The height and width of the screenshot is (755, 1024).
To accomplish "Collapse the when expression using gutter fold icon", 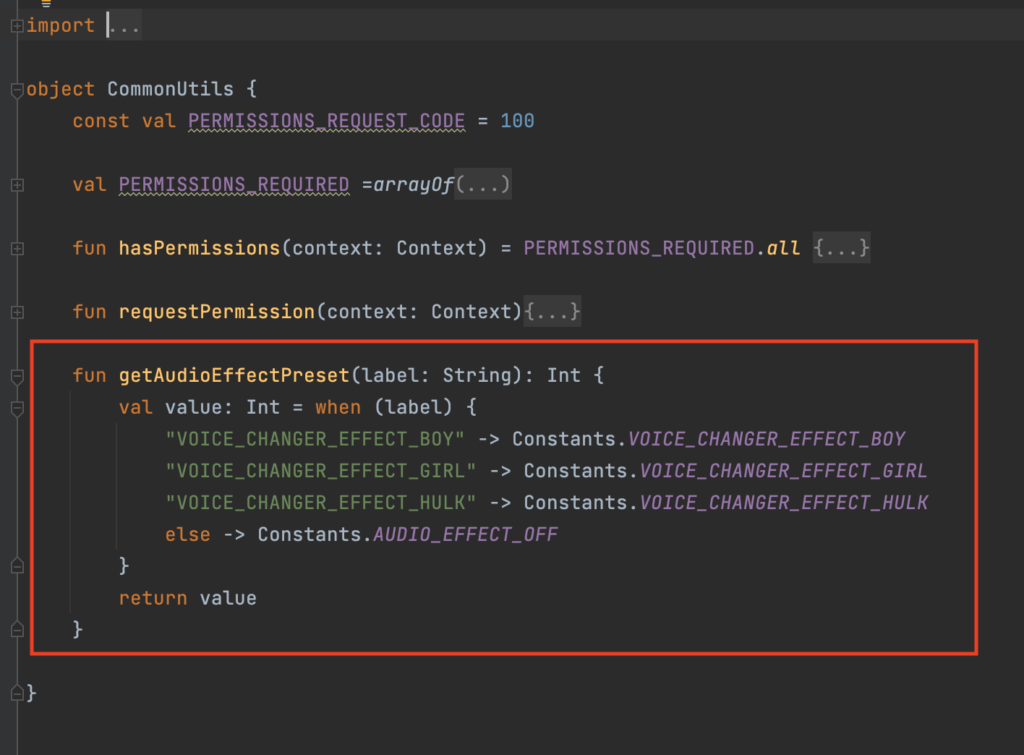I will (16, 409).
